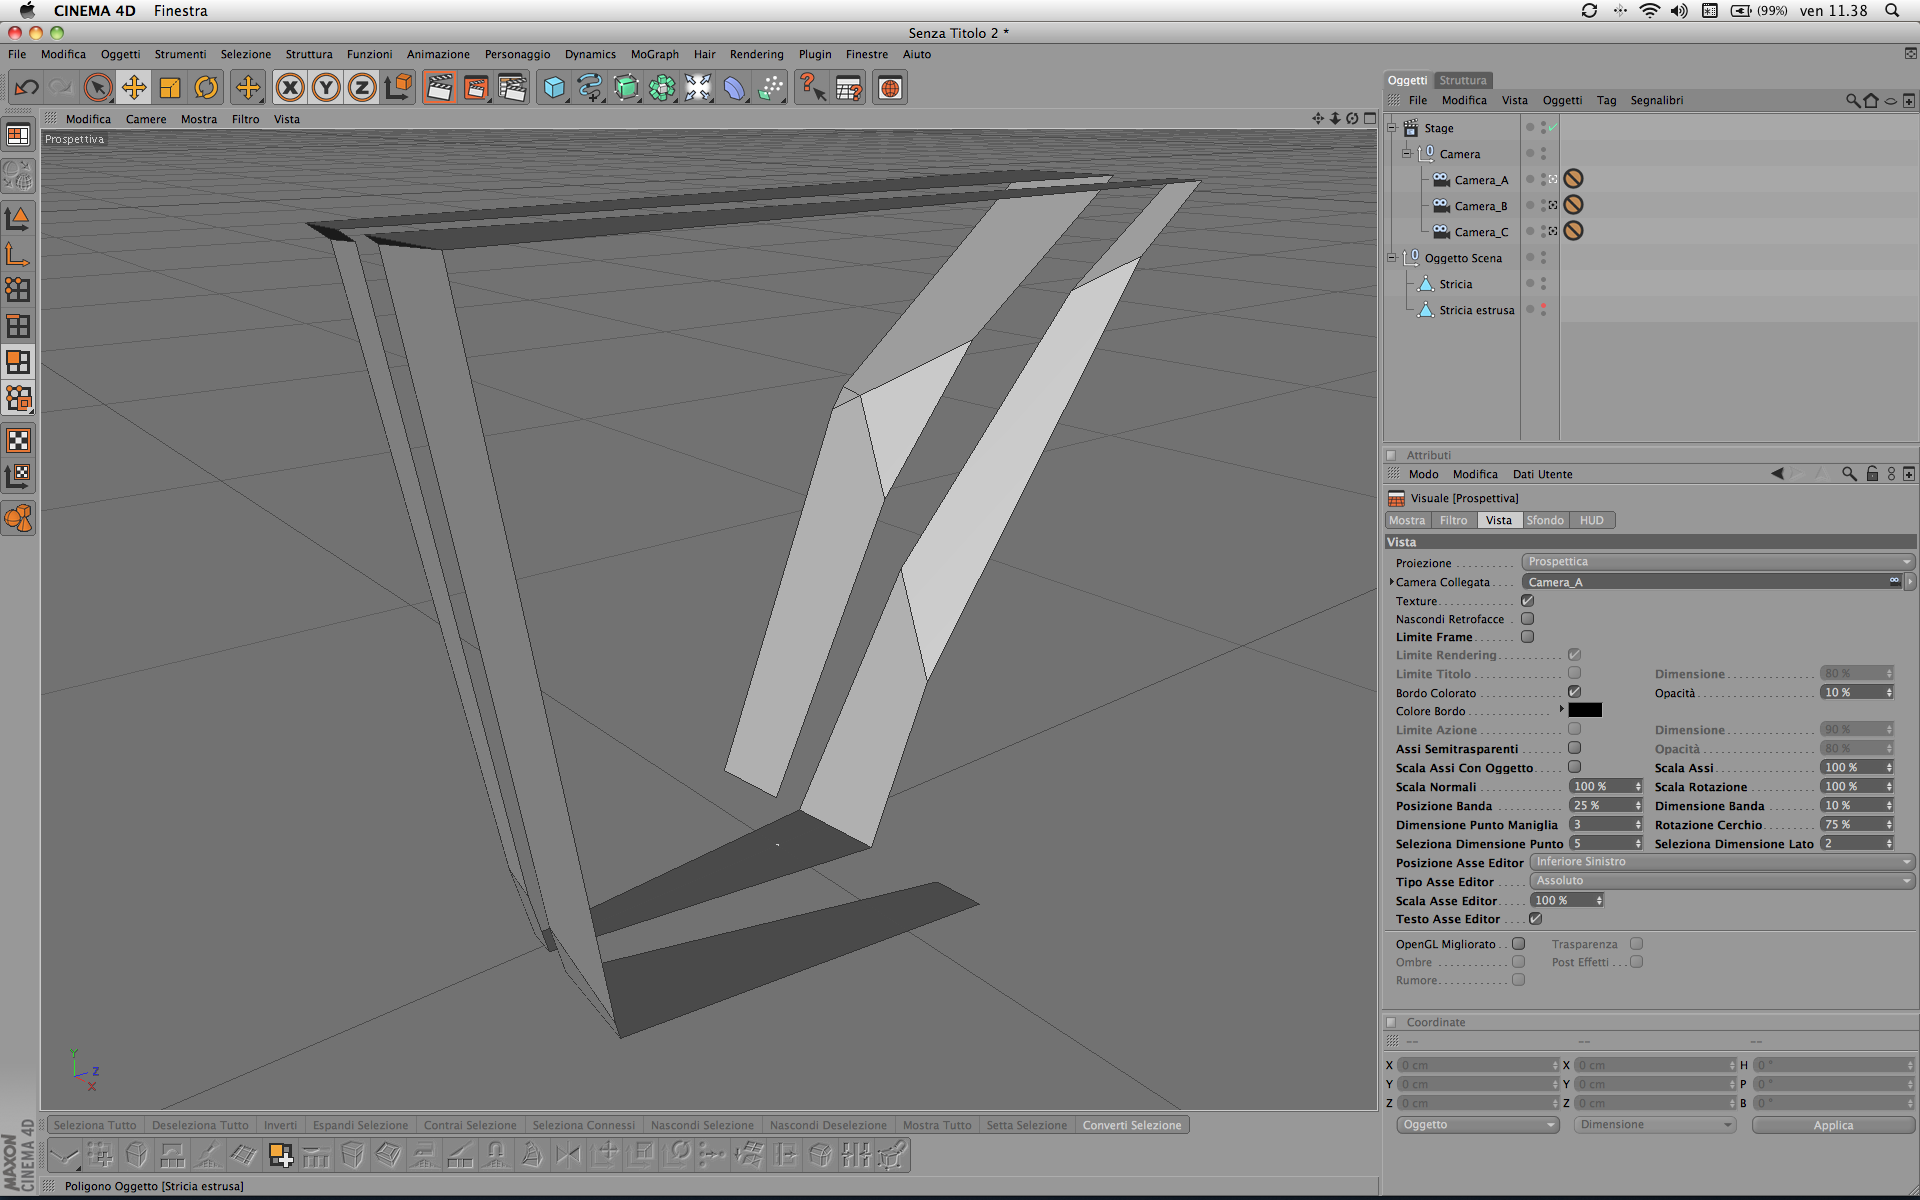This screenshot has width=1920, height=1200.
Task: Open the render settings icon
Action: pos(512,88)
